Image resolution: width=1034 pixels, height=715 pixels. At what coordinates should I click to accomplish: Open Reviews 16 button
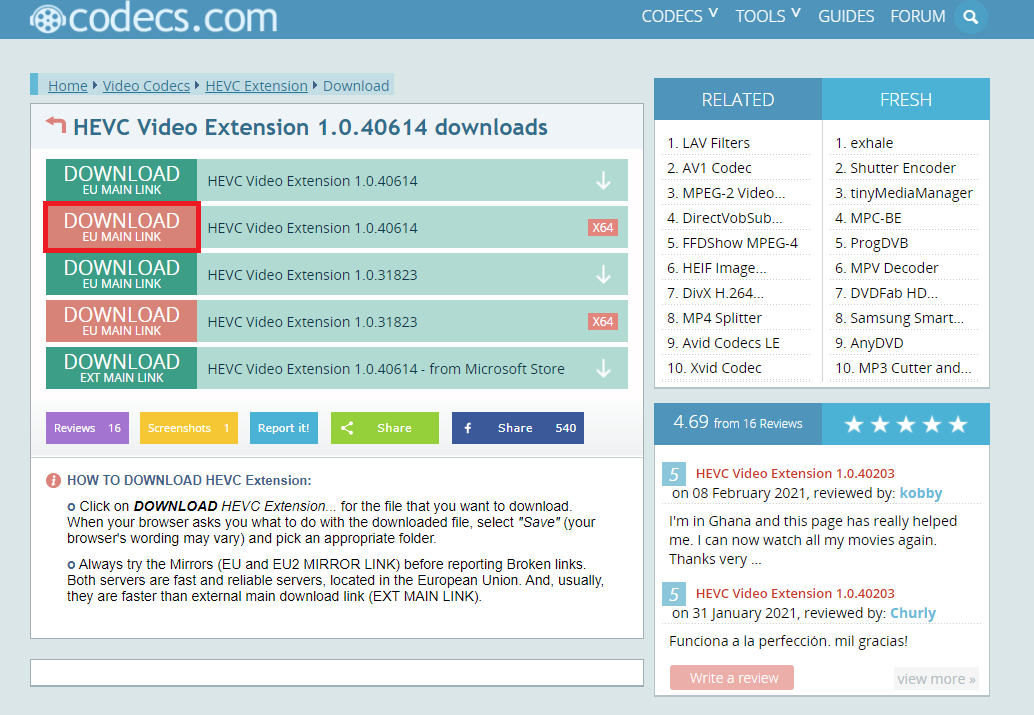(88, 428)
